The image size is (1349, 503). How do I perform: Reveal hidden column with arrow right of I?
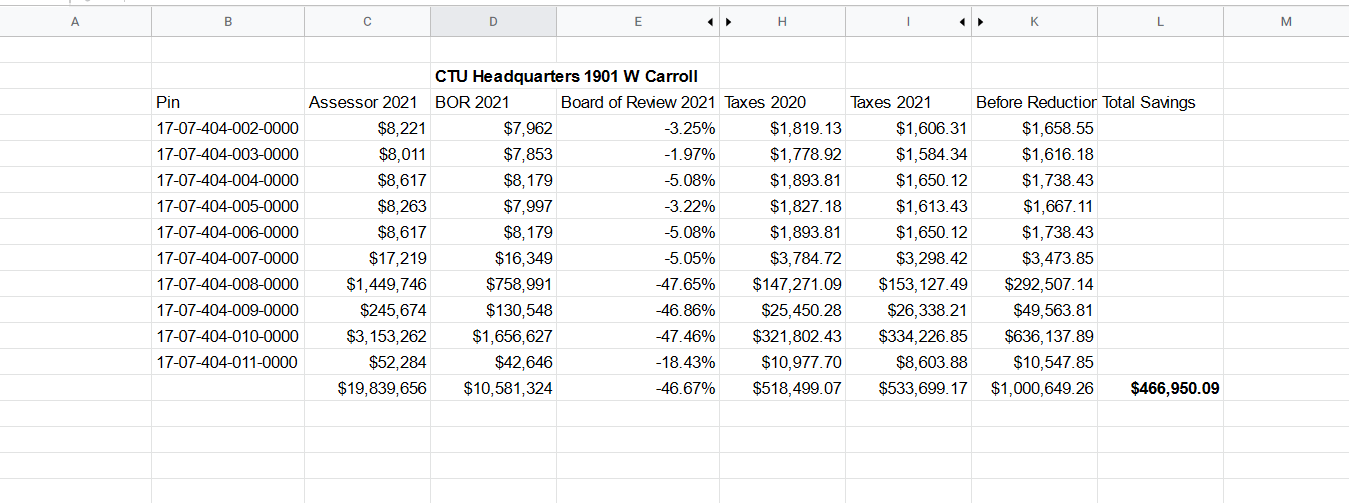pyautogui.click(x=961, y=21)
